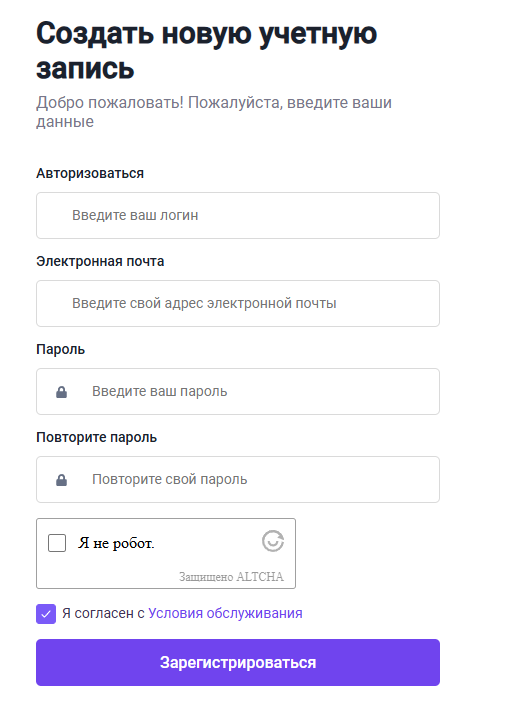Screen dimensions: 512x710
Task: Focus the "Повторите свой пароль" input field
Action: pyautogui.click(x=238, y=479)
